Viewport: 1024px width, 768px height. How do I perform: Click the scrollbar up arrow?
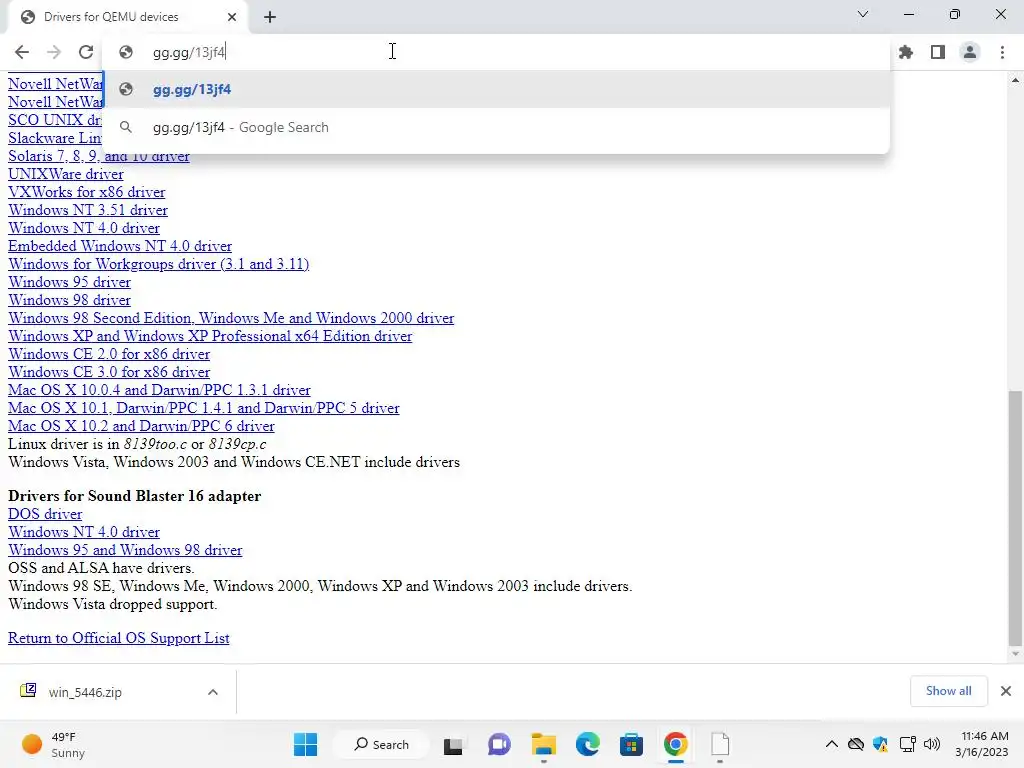click(1015, 80)
